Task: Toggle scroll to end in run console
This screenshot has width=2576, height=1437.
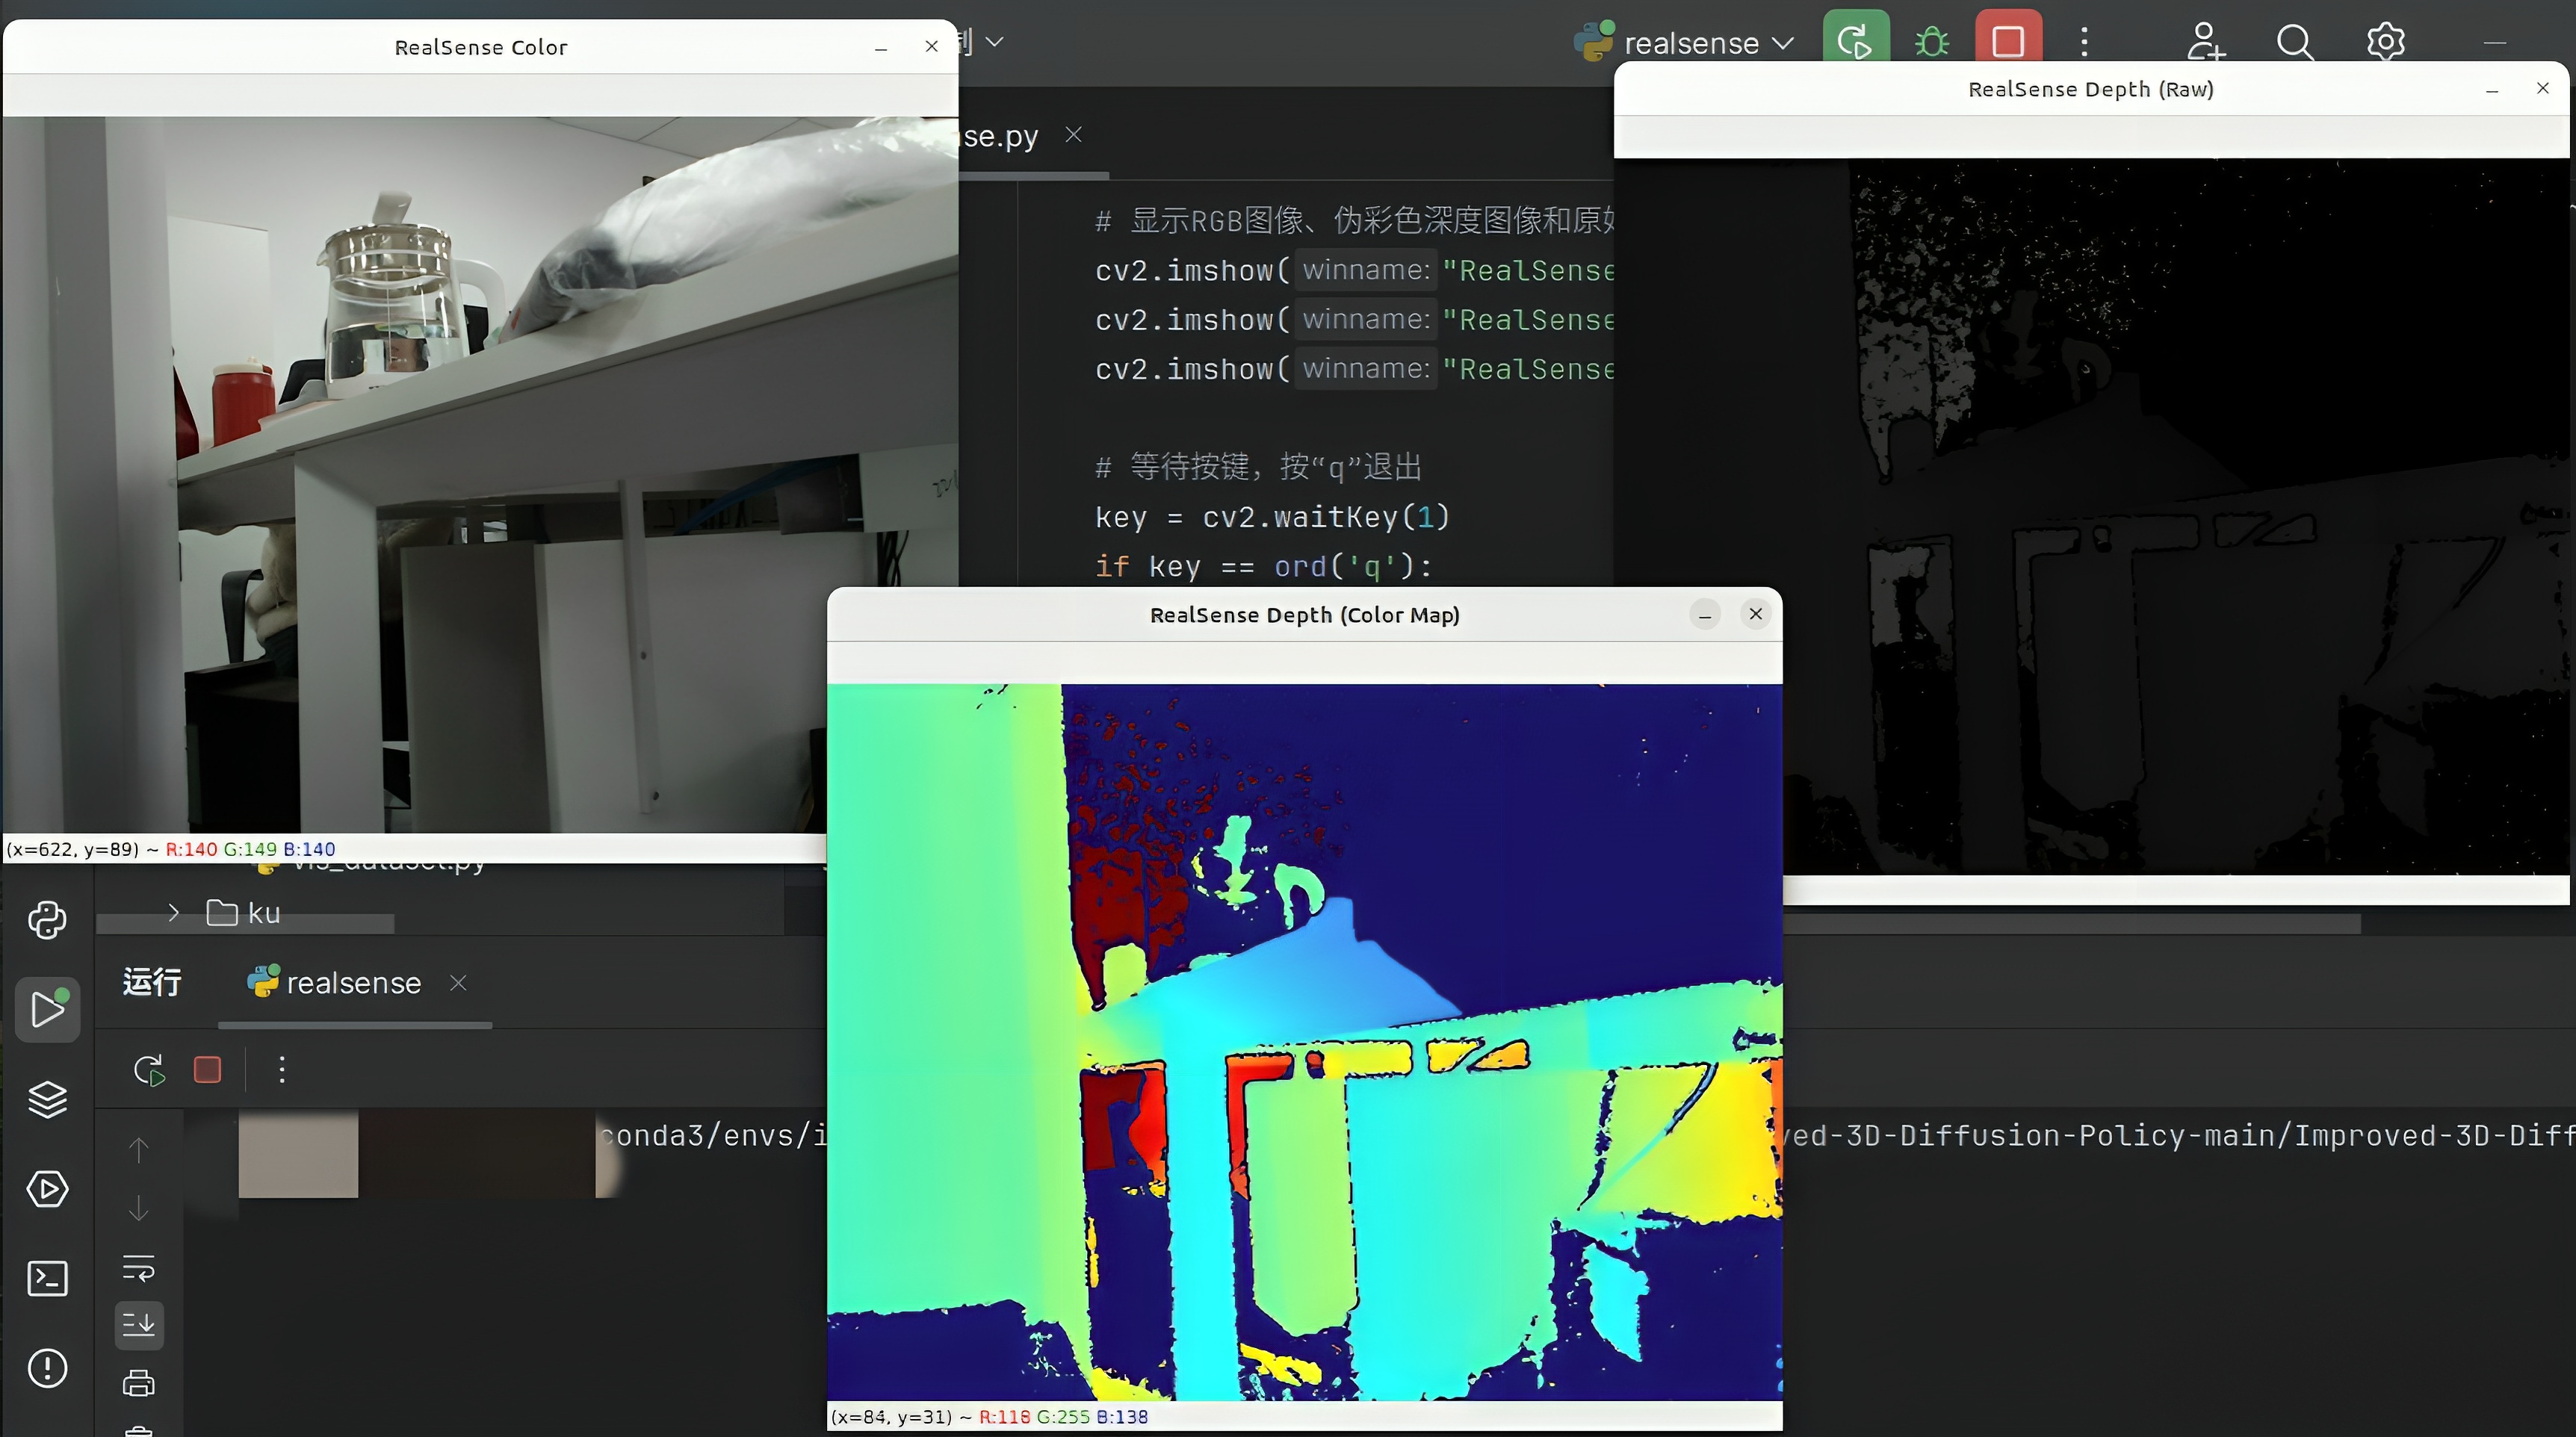Action: pos(138,1325)
